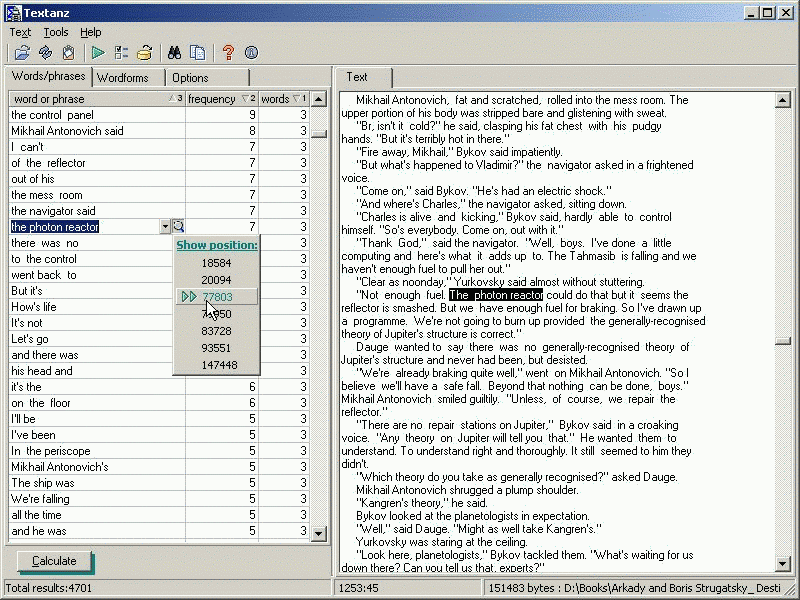Select the row 'the mess room'
The width and height of the screenshot is (800, 600).
pos(159,195)
